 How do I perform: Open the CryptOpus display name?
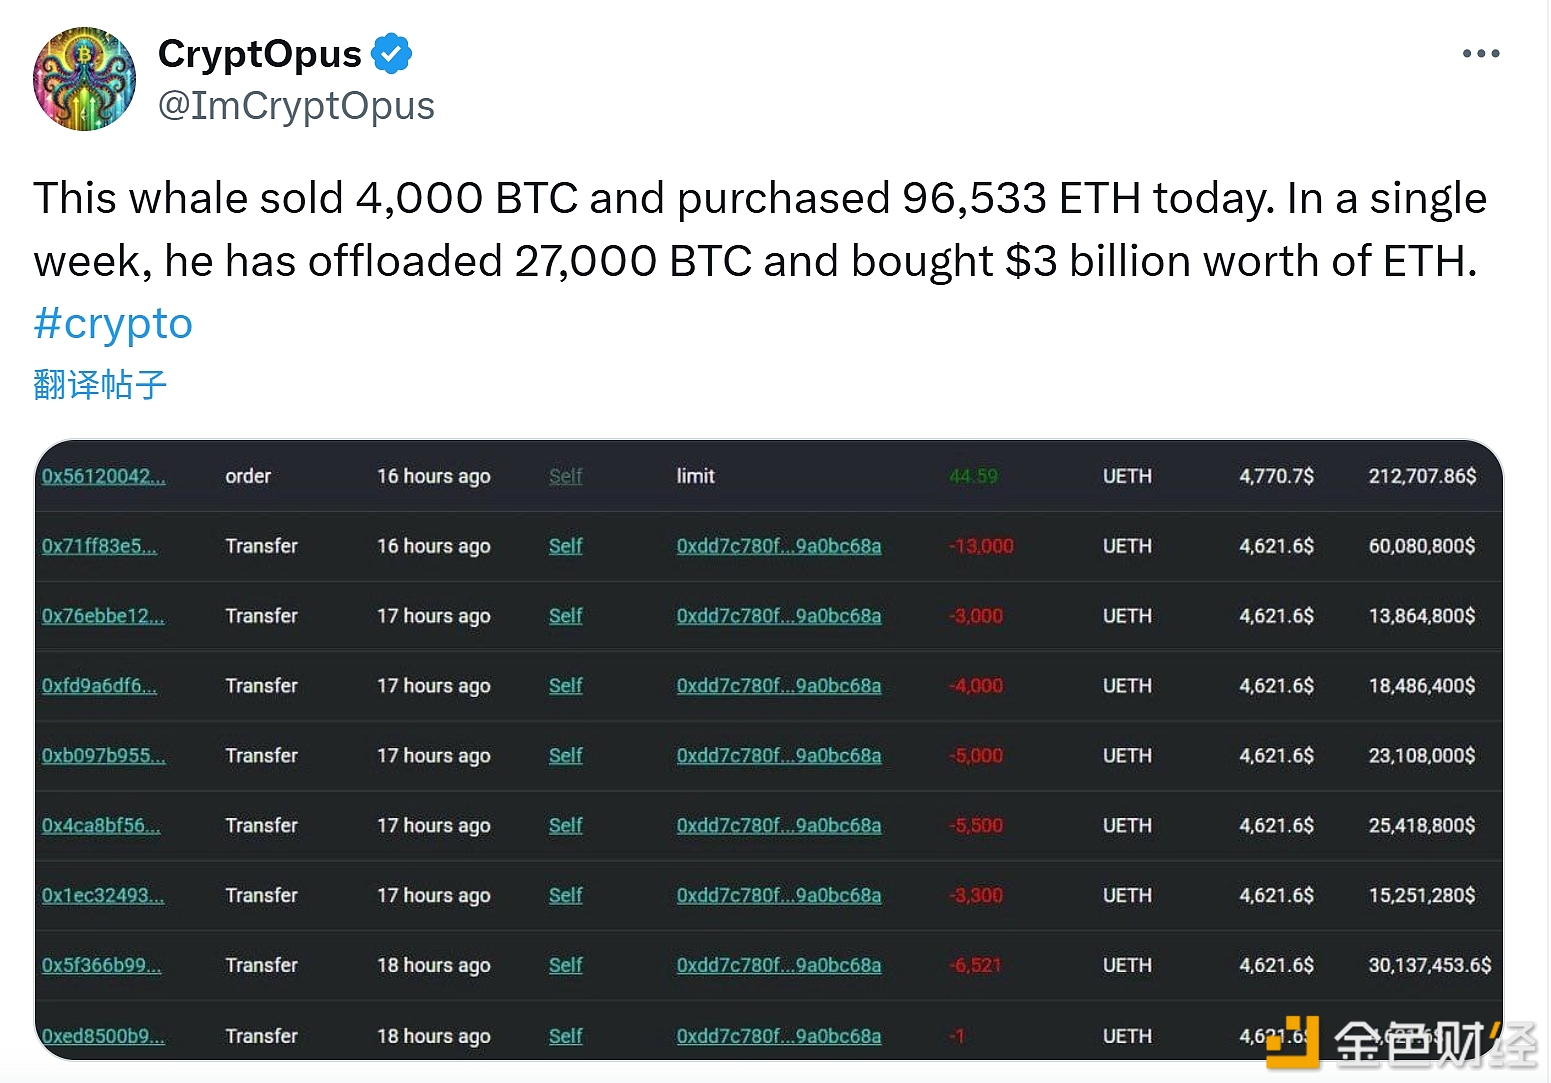click(260, 54)
